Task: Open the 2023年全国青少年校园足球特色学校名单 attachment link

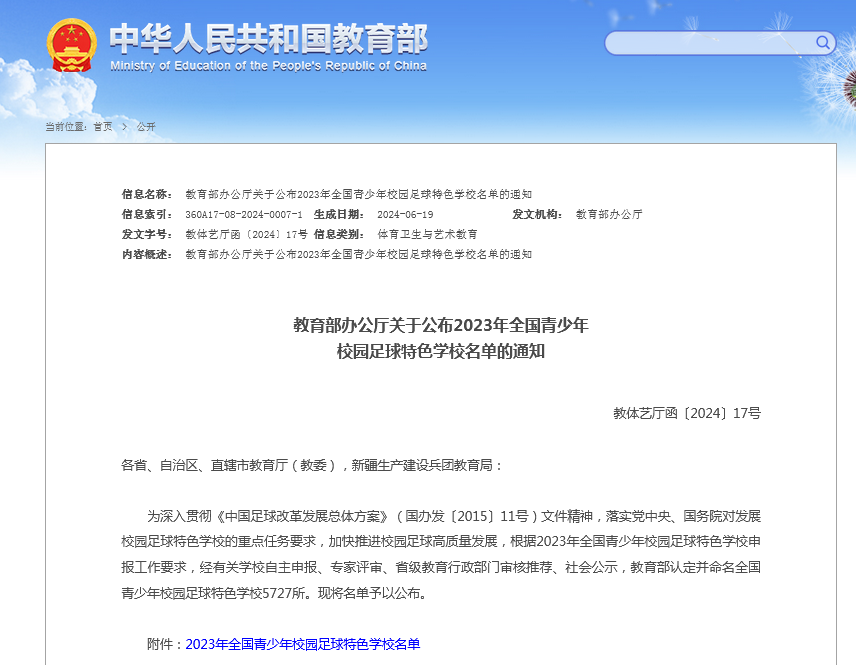Action: pyautogui.click(x=303, y=644)
